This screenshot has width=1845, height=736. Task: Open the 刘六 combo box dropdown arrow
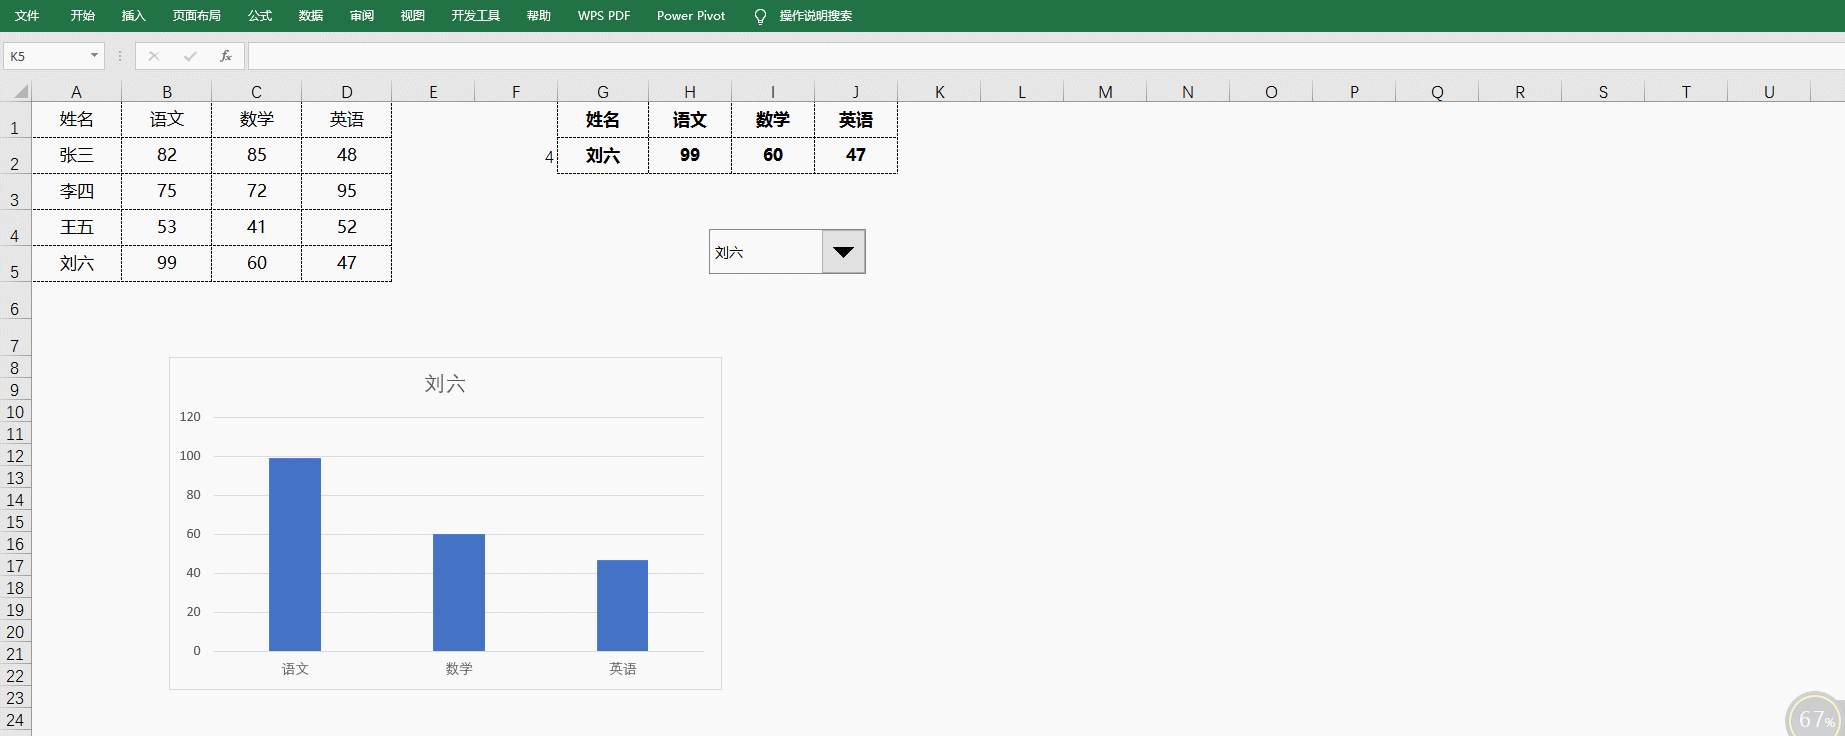843,252
